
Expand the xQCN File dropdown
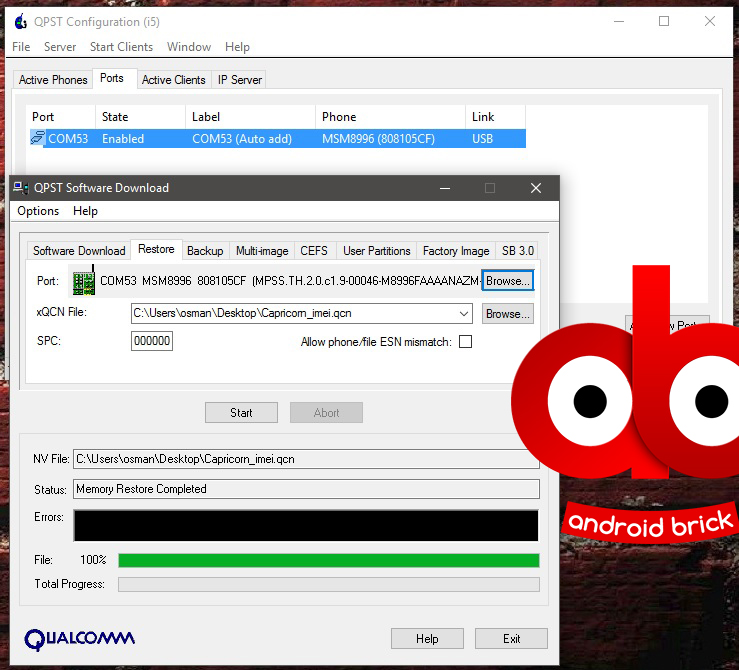(x=463, y=314)
